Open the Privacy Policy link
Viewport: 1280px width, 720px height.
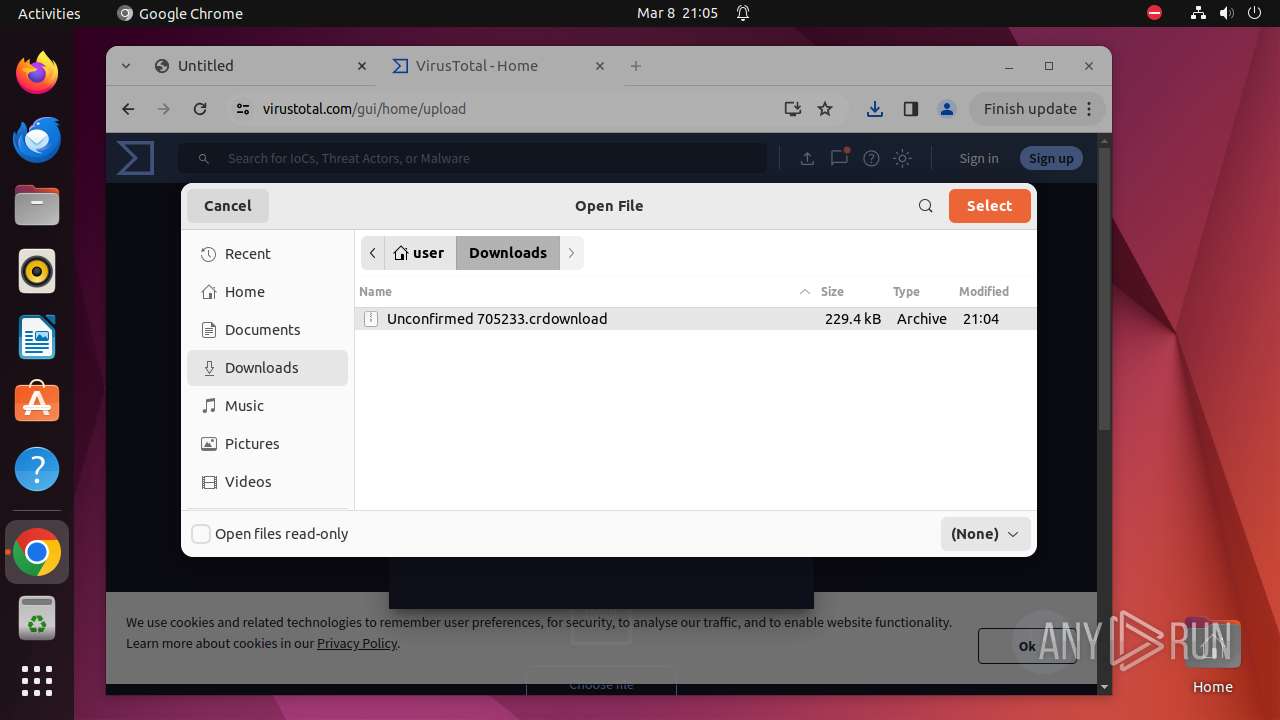[357, 643]
